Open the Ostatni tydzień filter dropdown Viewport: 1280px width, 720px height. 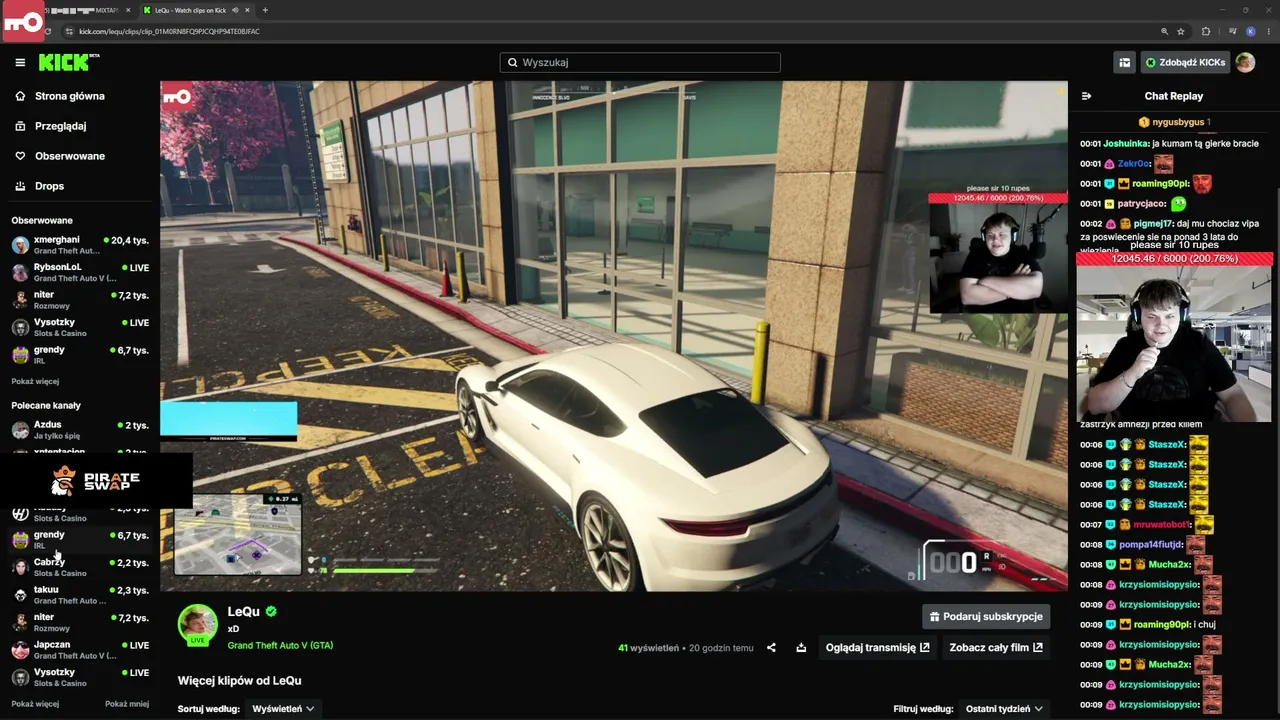(1004, 709)
